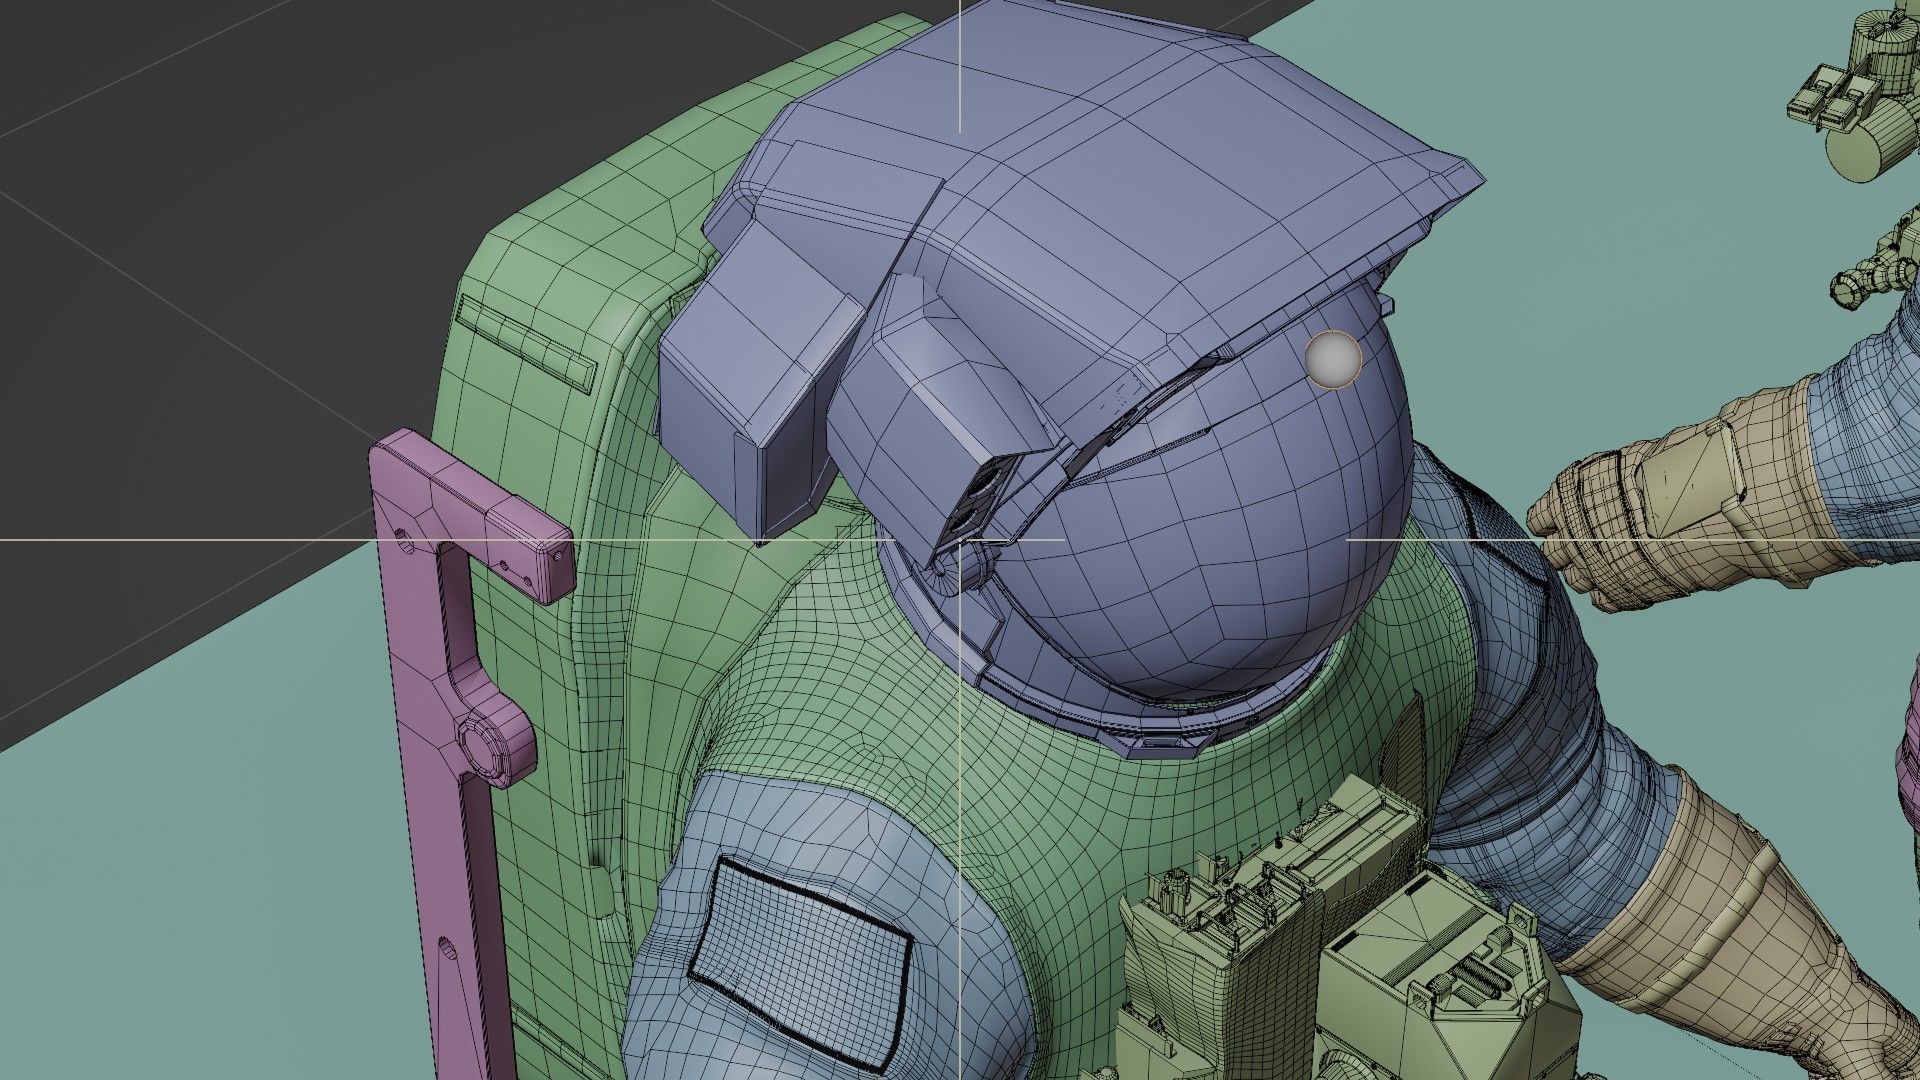Click the rectangular slot on backpack top
Viewport: 1920px width, 1080px height.
tap(525, 343)
